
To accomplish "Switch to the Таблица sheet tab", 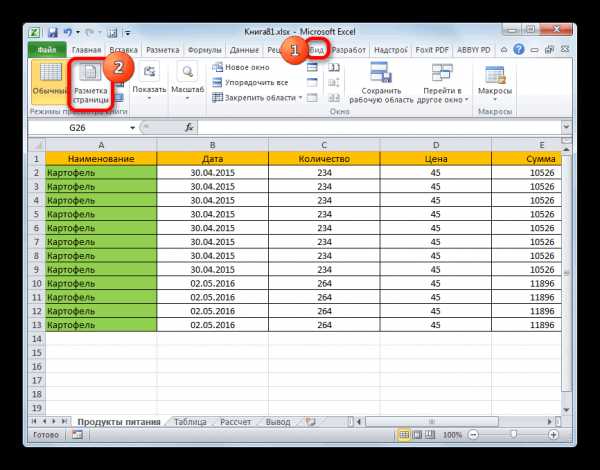I will pos(190,422).
